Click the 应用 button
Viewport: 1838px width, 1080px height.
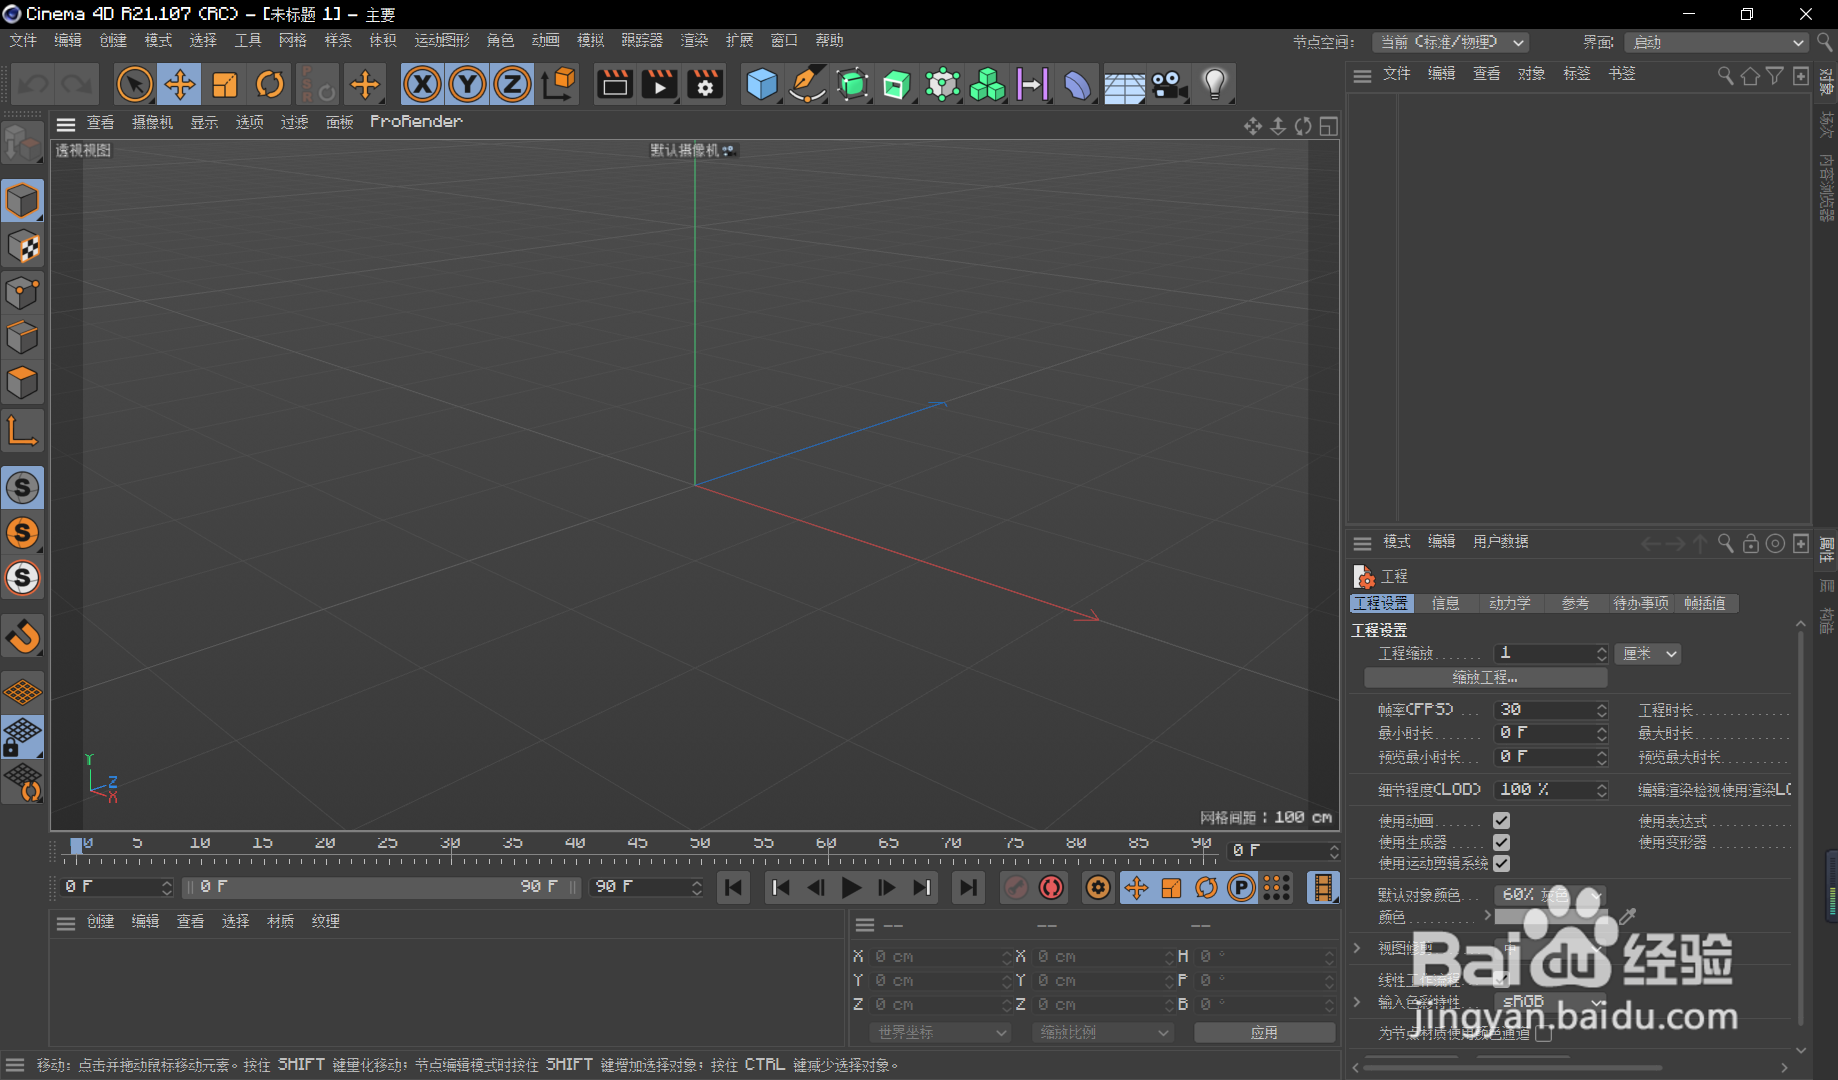(1264, 1032)
